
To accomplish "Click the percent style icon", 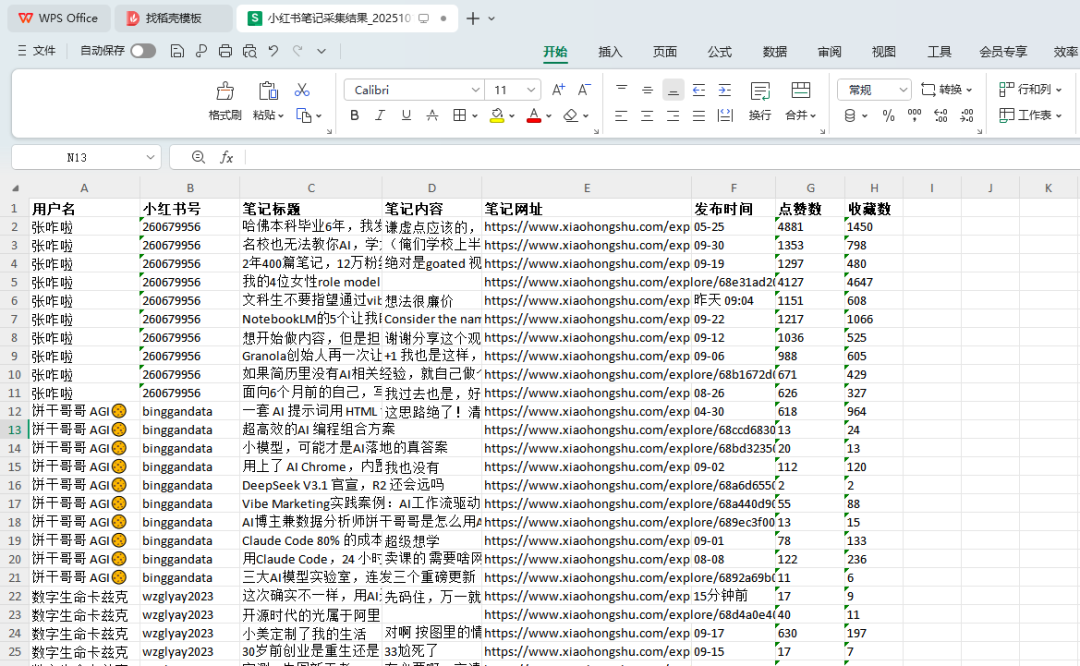I will [x=888, y=116].
